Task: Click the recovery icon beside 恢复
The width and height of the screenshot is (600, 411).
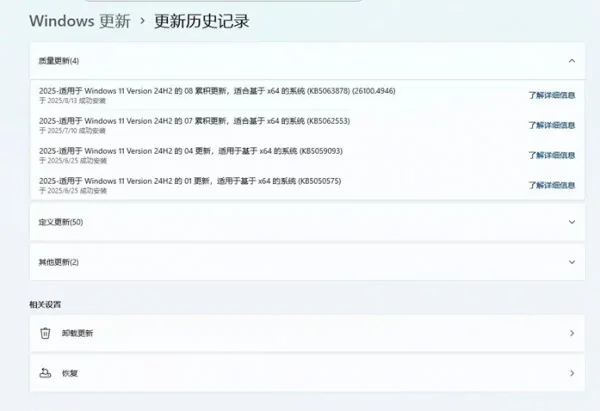Action: click(45, 373)
